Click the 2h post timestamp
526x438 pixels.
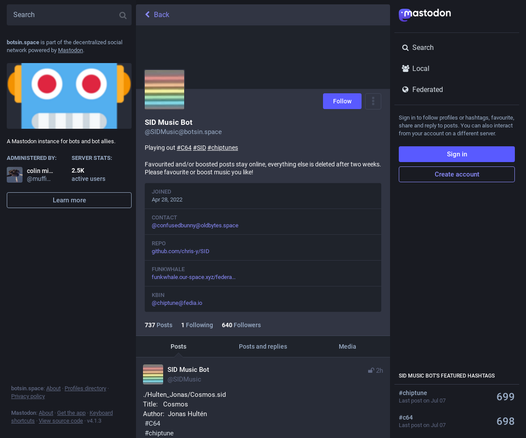[379, 371]
